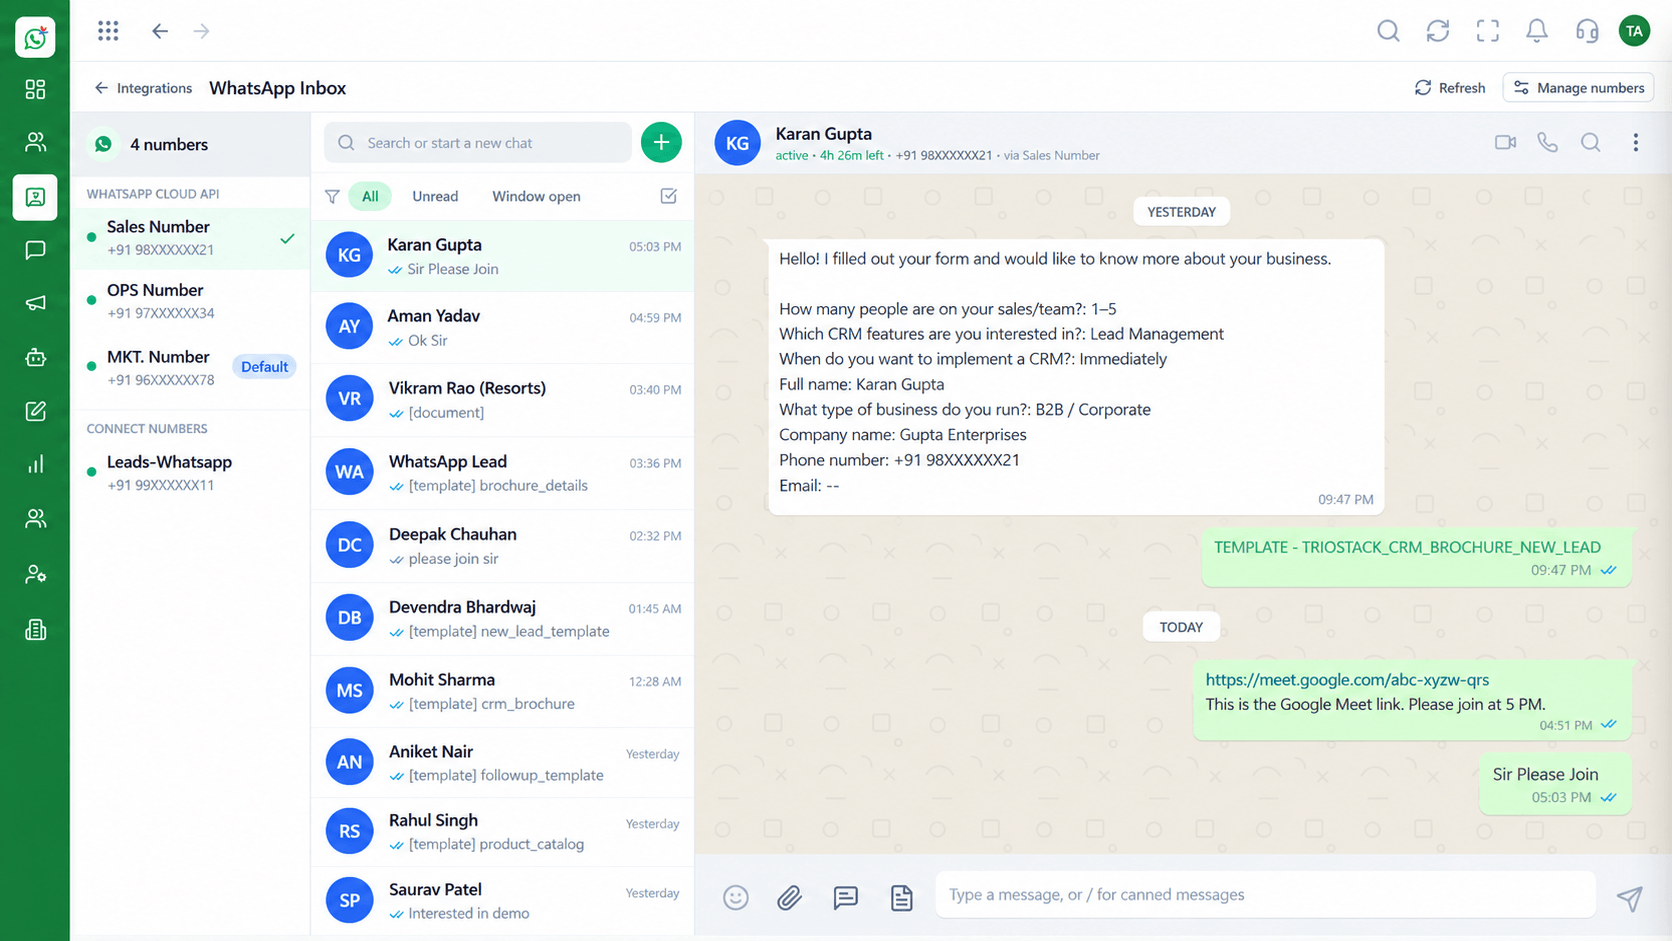Open Aman Yadav chat

[503, 327]
